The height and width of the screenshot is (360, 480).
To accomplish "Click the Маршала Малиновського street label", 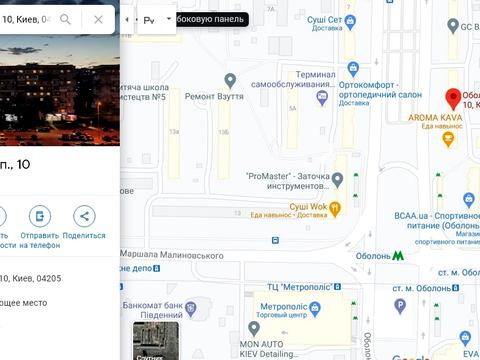I will pyautogui.click(x=172, y=255).
